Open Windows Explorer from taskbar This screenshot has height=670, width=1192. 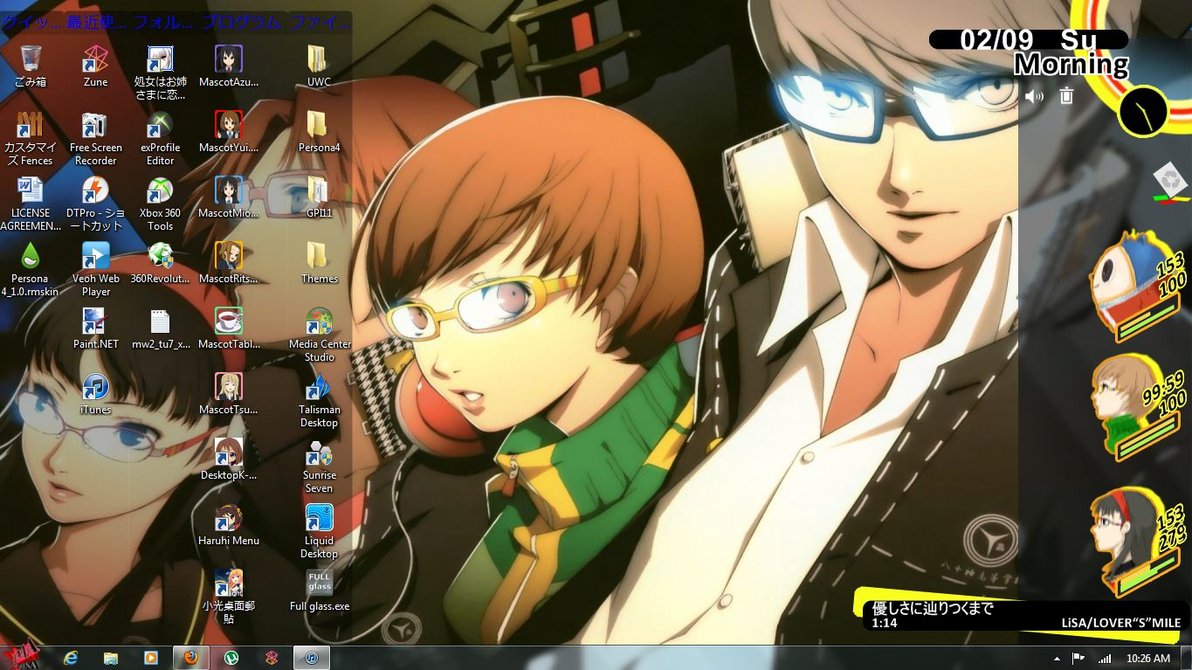point(111,658)
